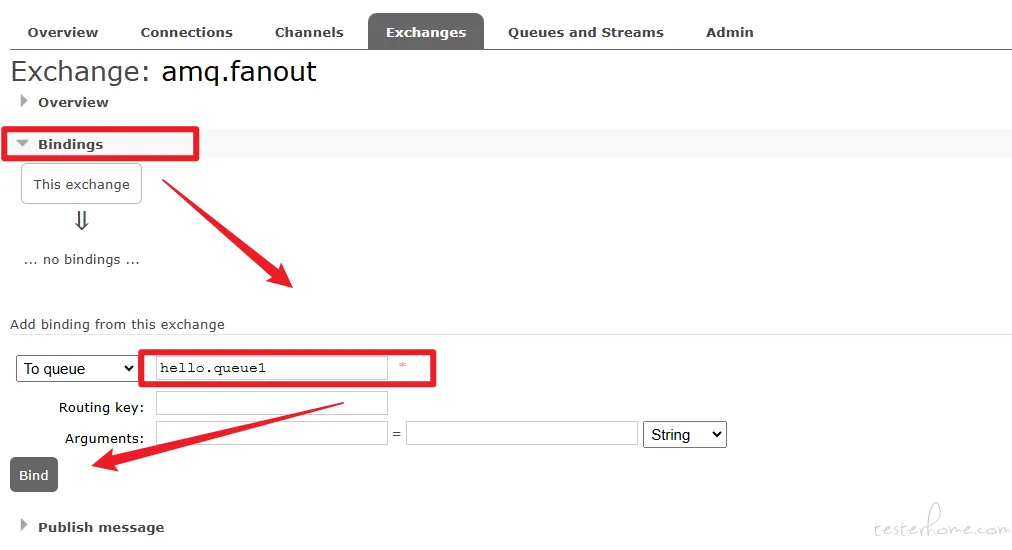
Task: Open the To queue destination dropdown
Action: pyautogui.click(x=77, y=369)
